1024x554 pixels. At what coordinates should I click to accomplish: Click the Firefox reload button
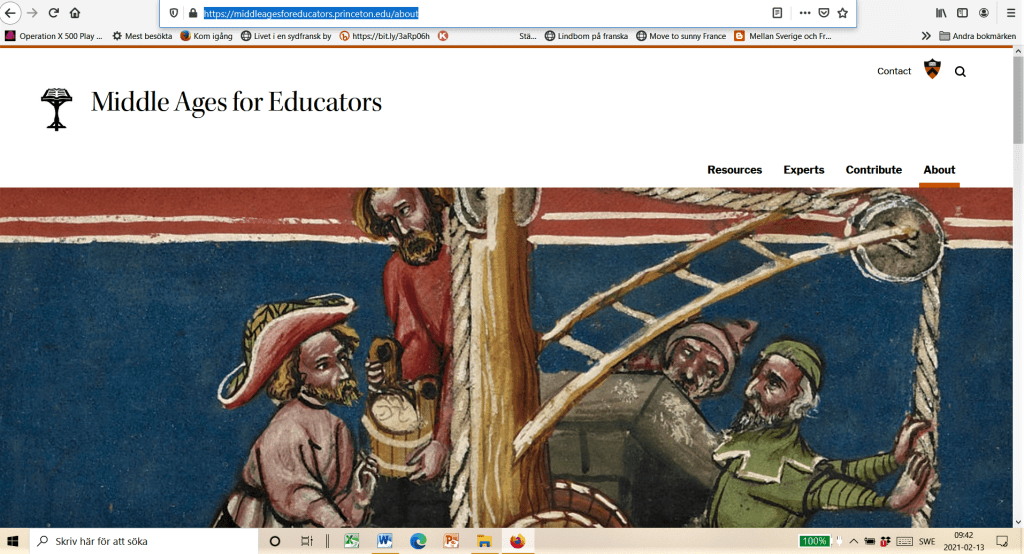point(53,13)
